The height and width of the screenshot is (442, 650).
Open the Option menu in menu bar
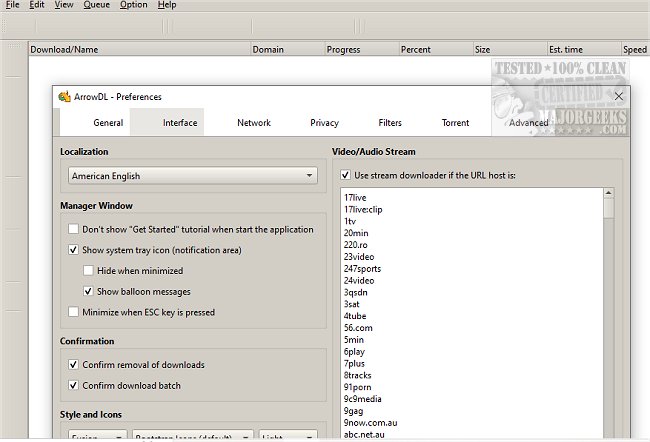133,5
